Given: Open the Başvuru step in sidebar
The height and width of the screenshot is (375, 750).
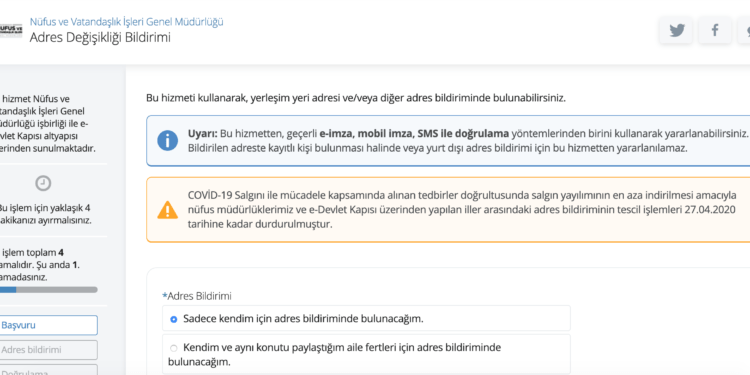Looking at the screenshot, I should (49, 325).
